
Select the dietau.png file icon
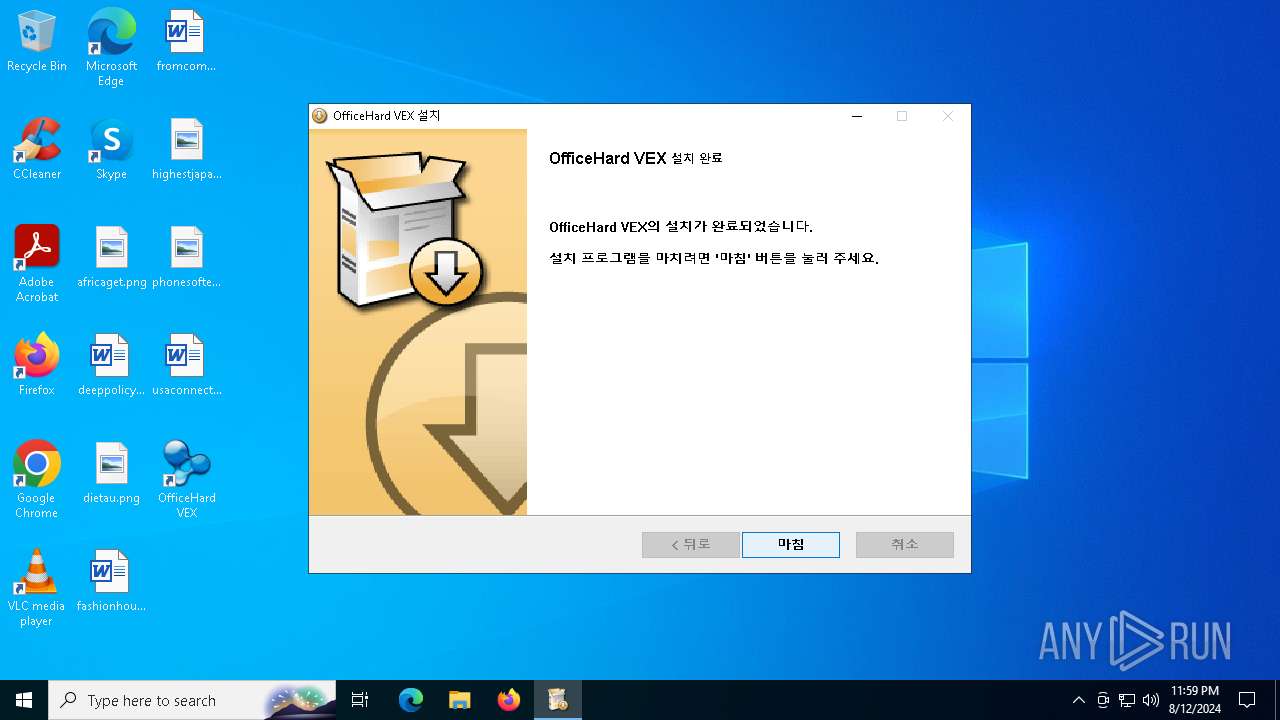[x=111, y=474]
